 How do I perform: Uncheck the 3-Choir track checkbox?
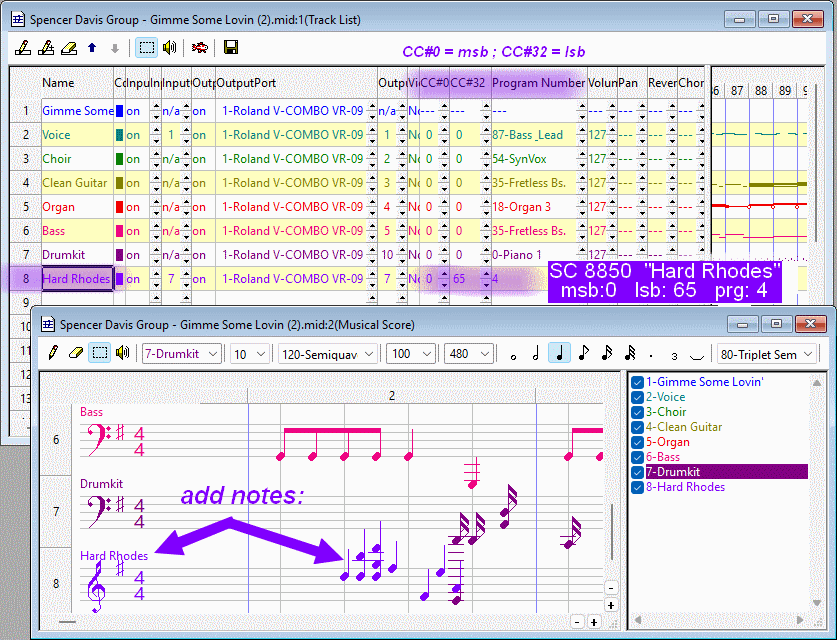(637, 412)
